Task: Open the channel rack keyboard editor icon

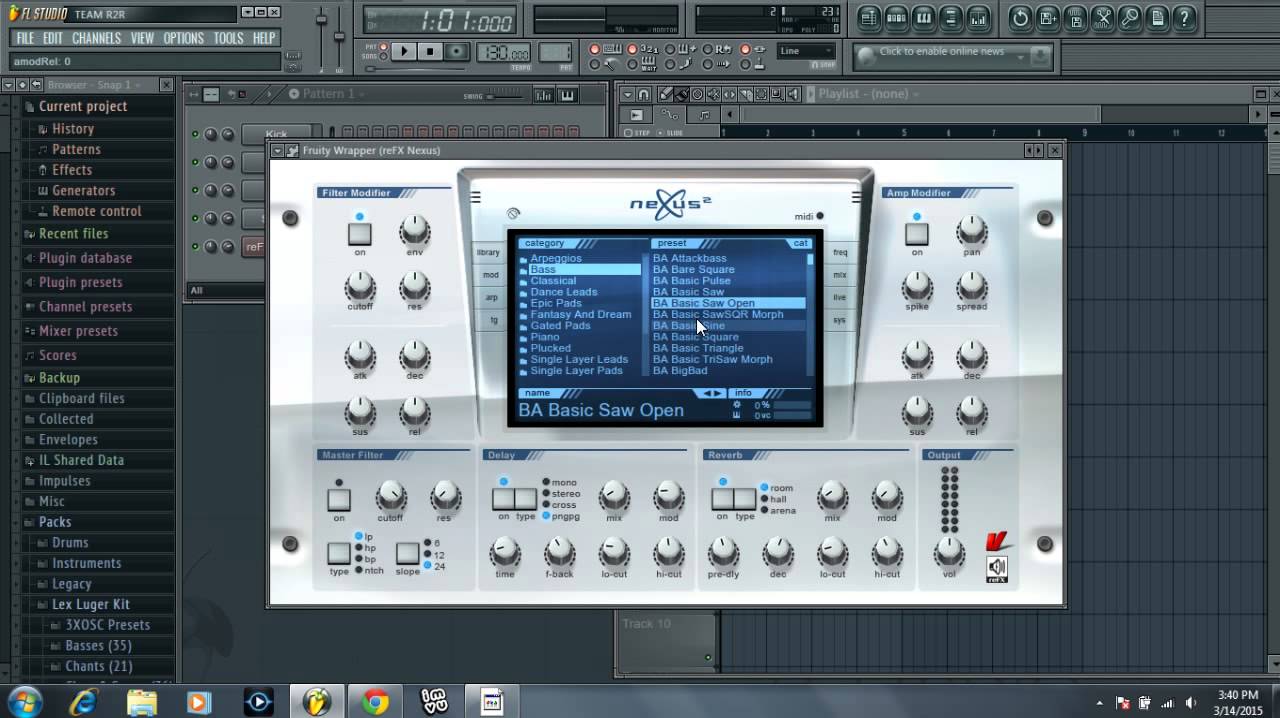Action: [x=567, y=95]
